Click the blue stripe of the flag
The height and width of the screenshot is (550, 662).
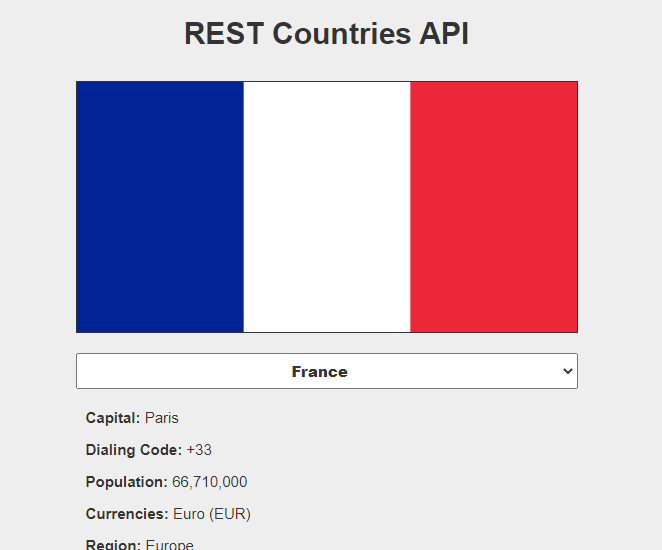(160, 207)
